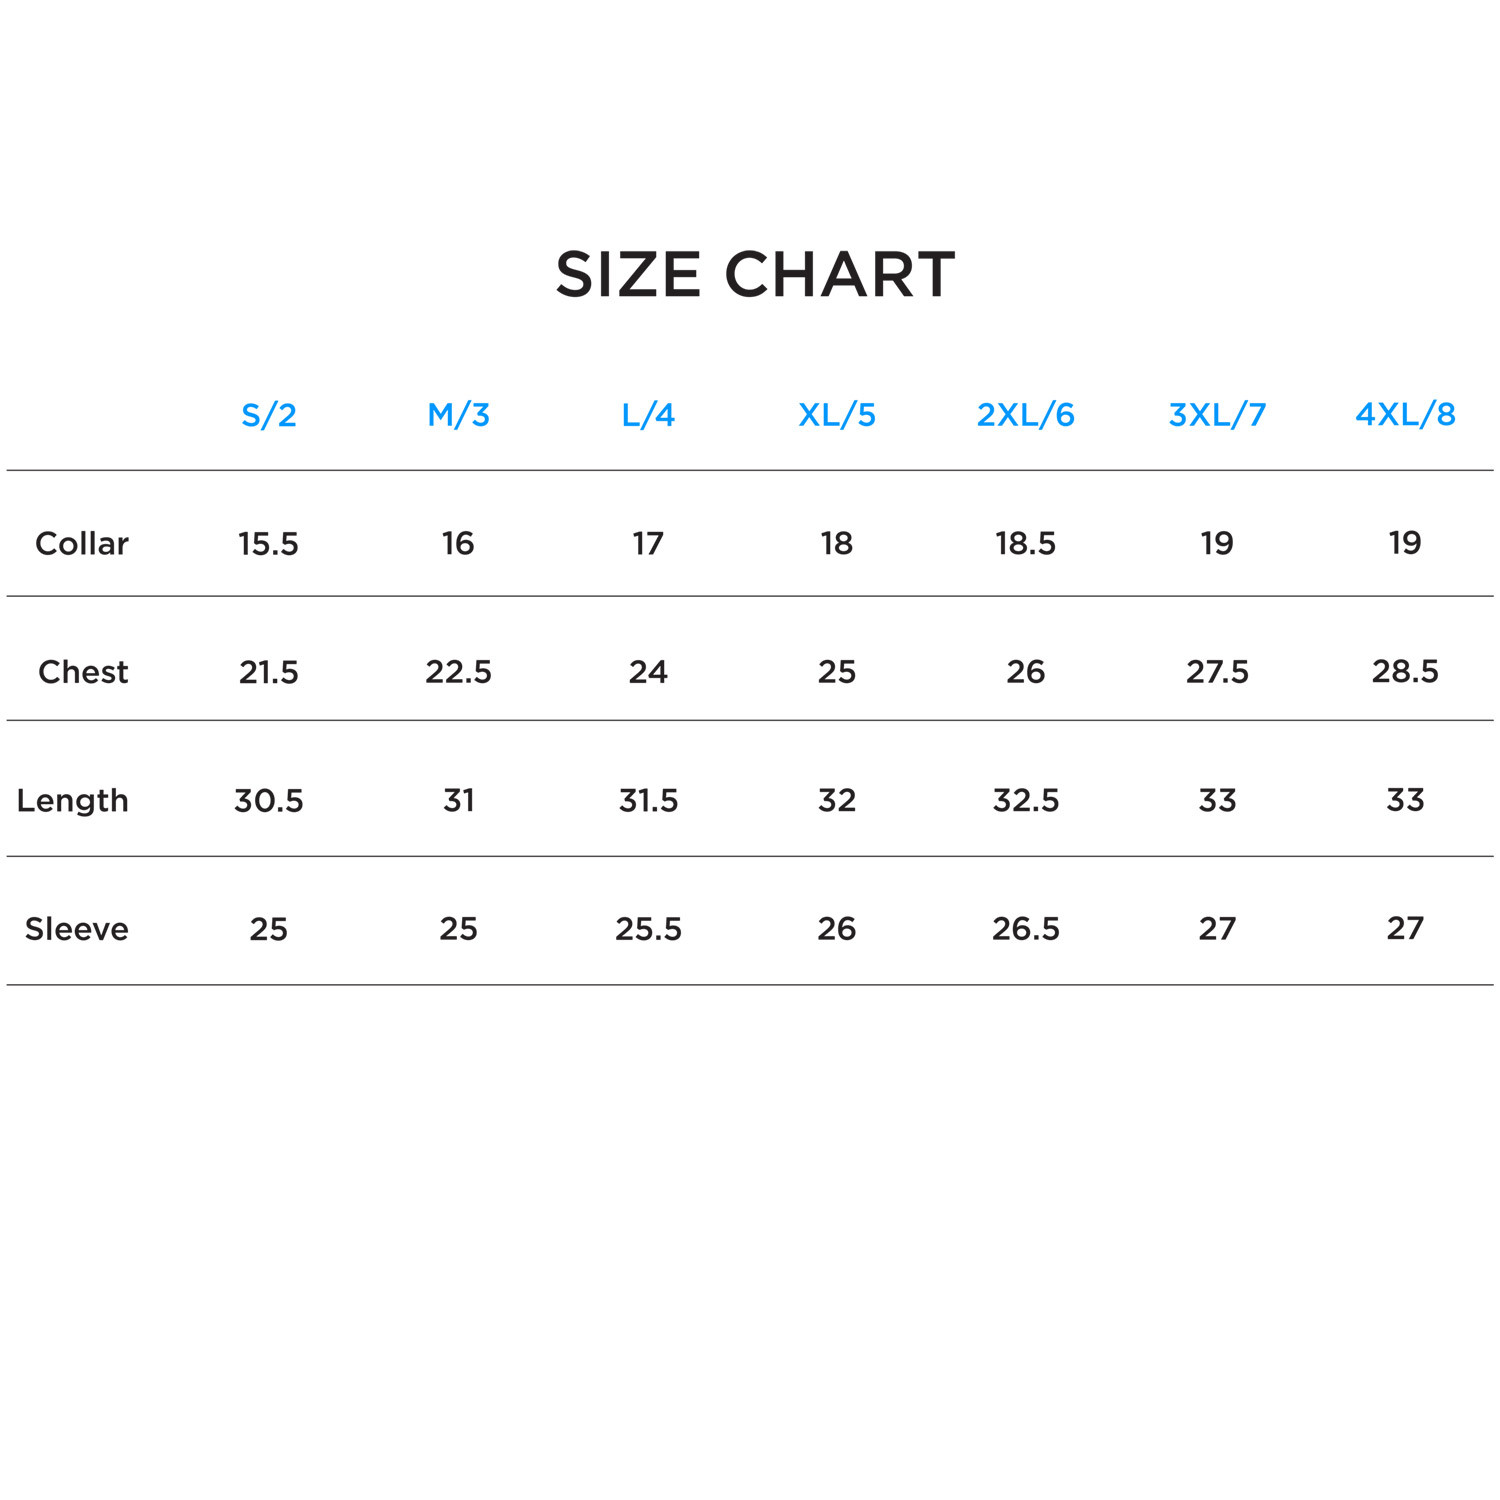
Task: Click collar value 15.5 for S/2
Action: (x=268, y=543)
